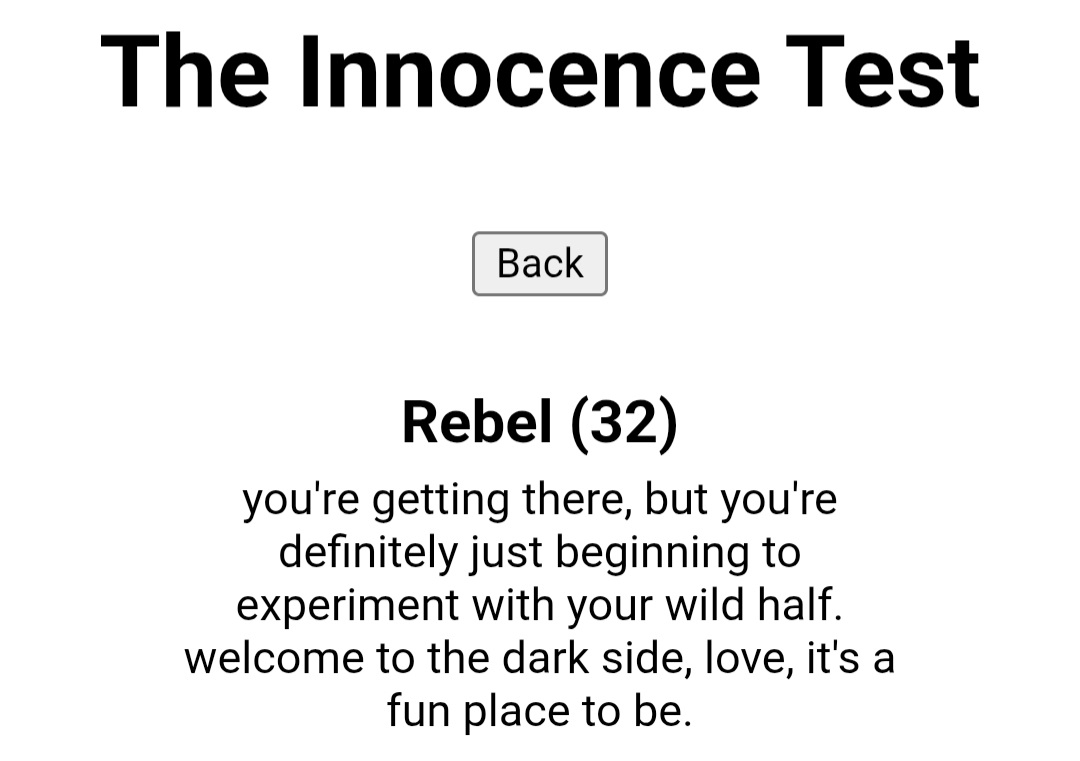Click the word "definitely" in the description

click(367, 552)
